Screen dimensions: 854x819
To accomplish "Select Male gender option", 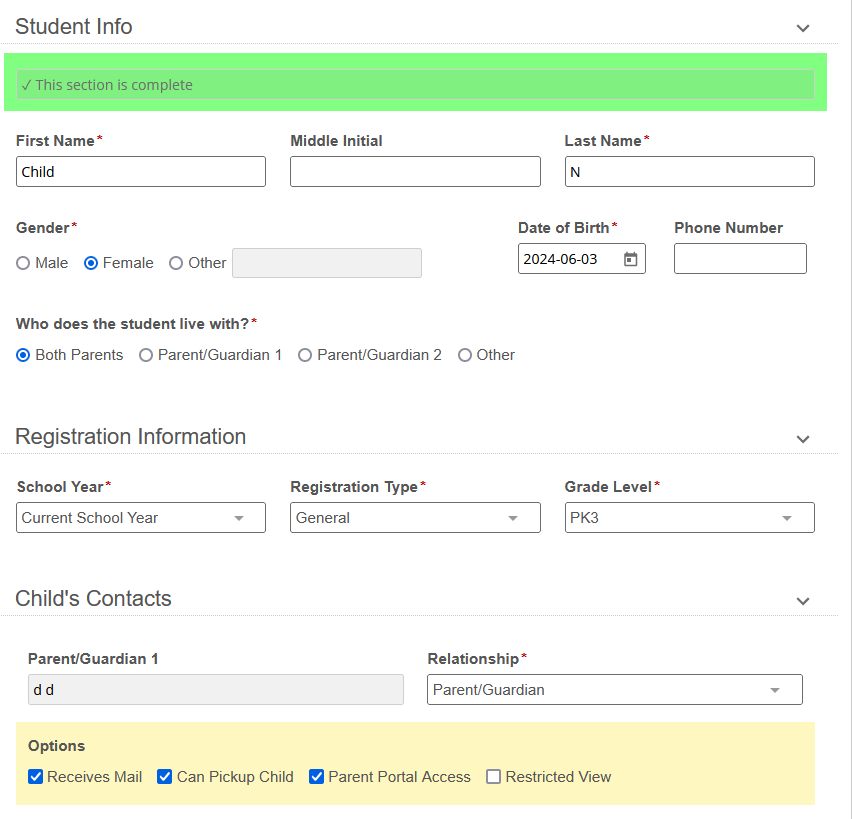I will [x=24, y=263].
